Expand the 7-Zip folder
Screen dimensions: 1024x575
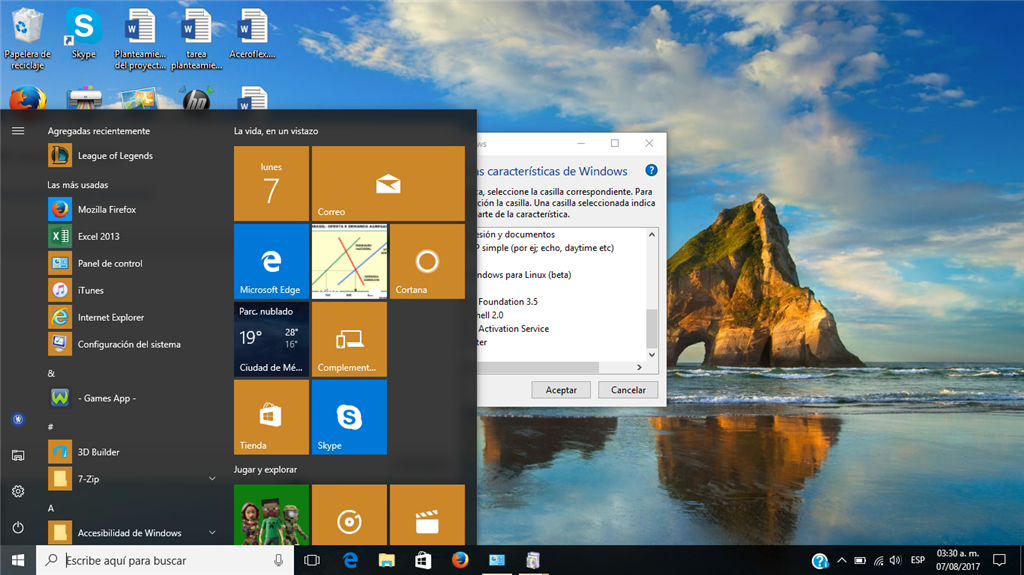coord(131,479)
